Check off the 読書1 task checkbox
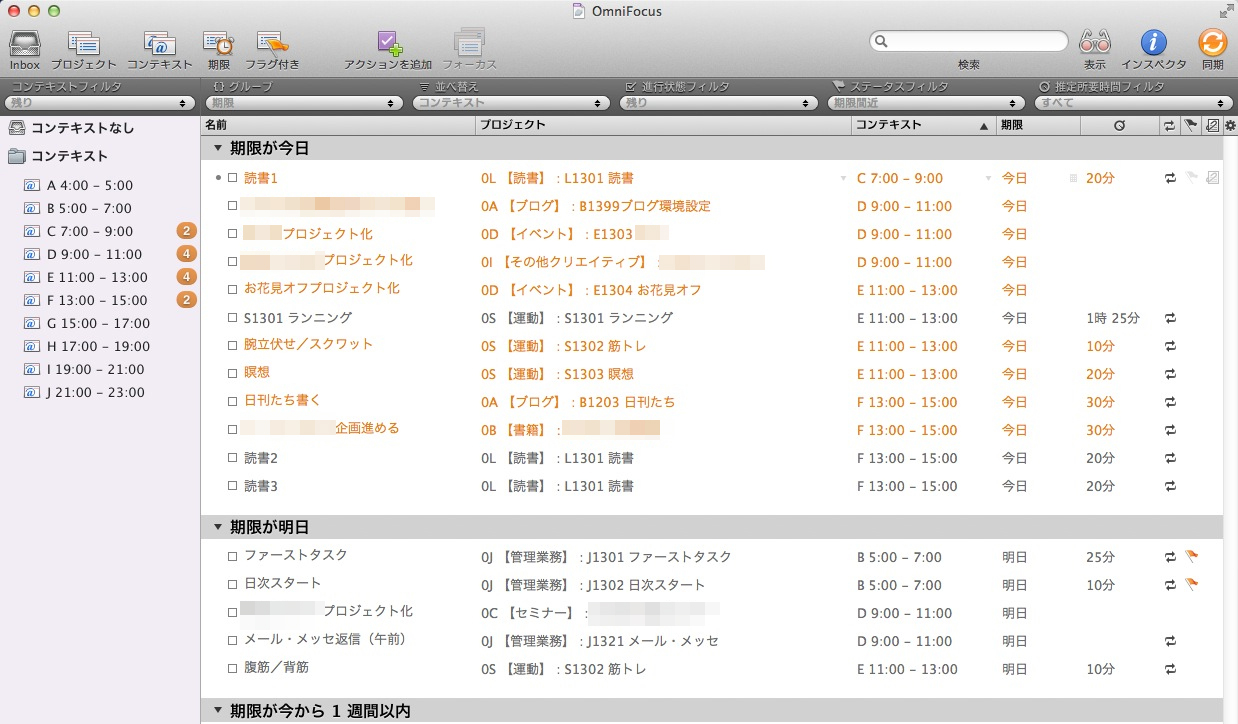The height and width of the screenshot is (724, 1238). (232, 178)
